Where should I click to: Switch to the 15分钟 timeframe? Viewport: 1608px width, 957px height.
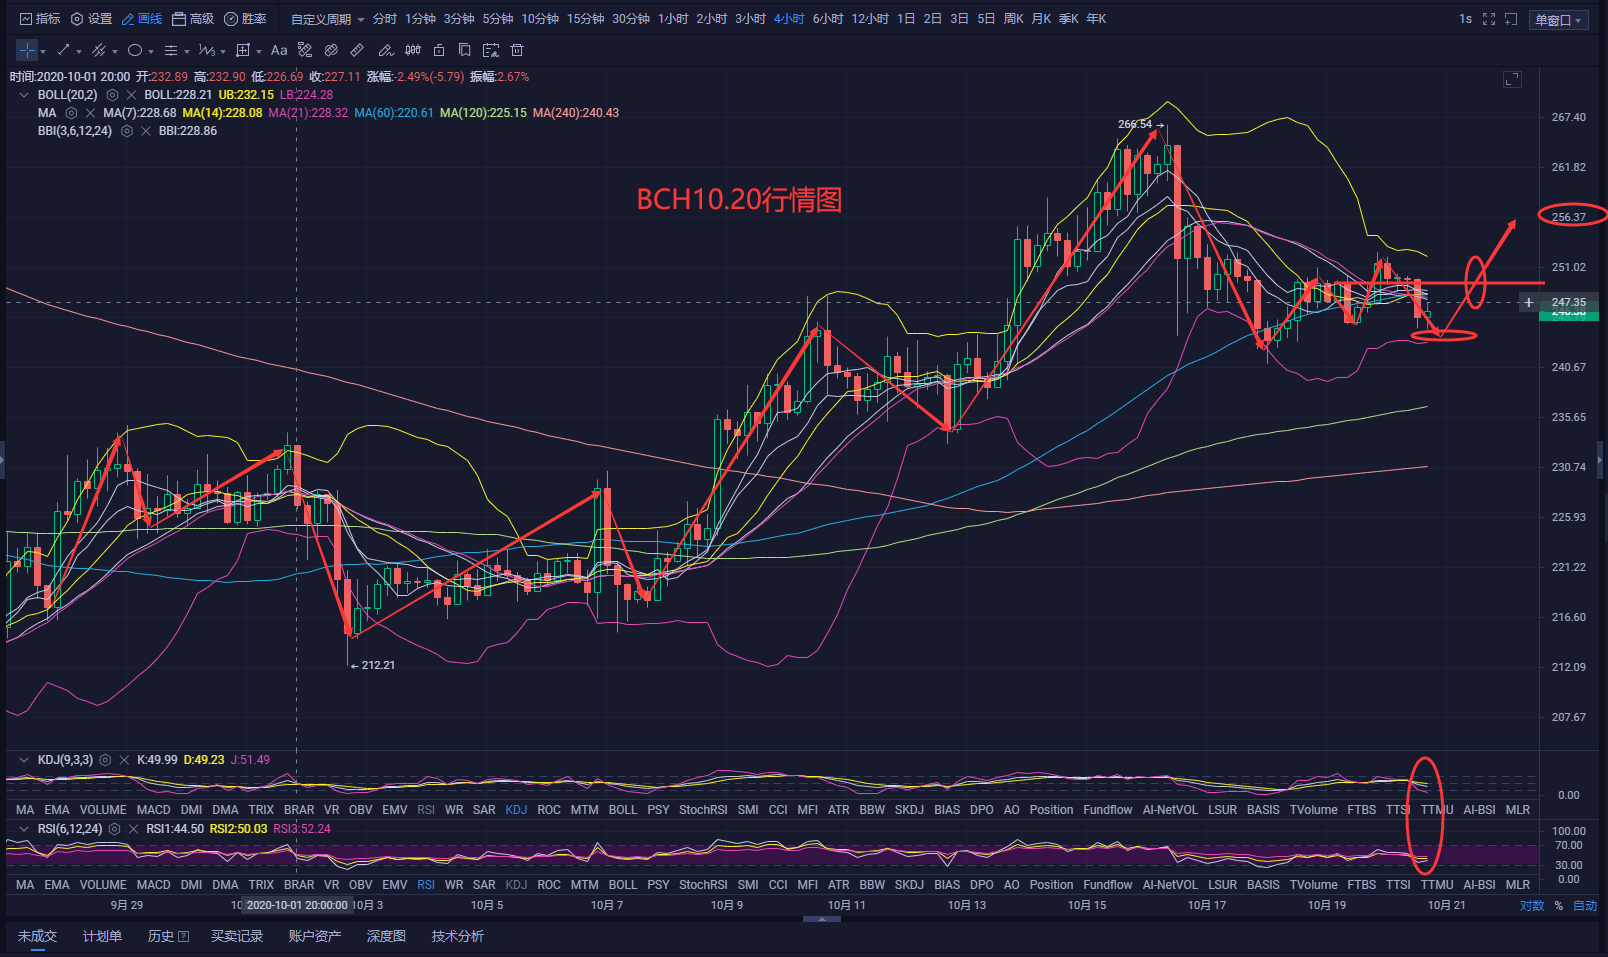click(x=585, y=19)
